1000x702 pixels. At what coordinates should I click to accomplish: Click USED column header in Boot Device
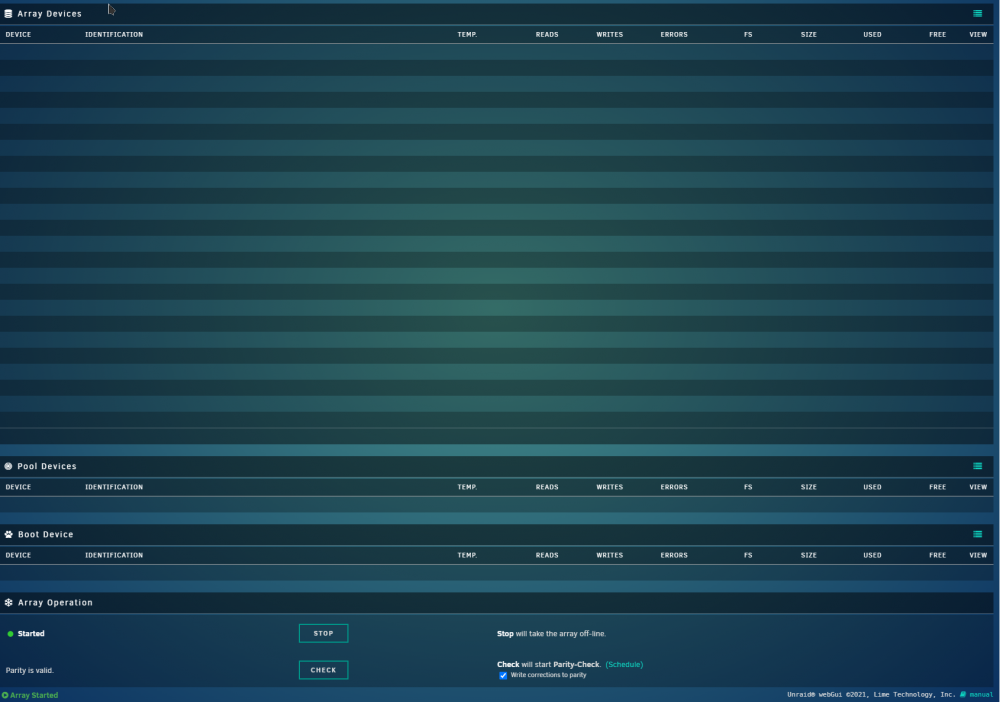[x=872, y=555]
